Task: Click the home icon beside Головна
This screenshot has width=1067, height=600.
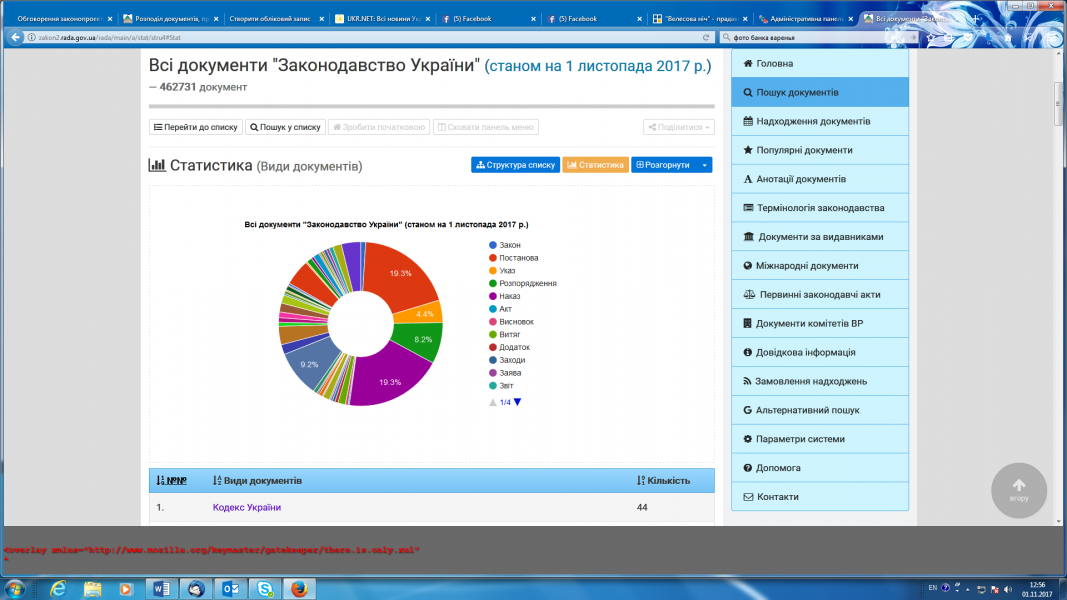Action: pos(748,64)
